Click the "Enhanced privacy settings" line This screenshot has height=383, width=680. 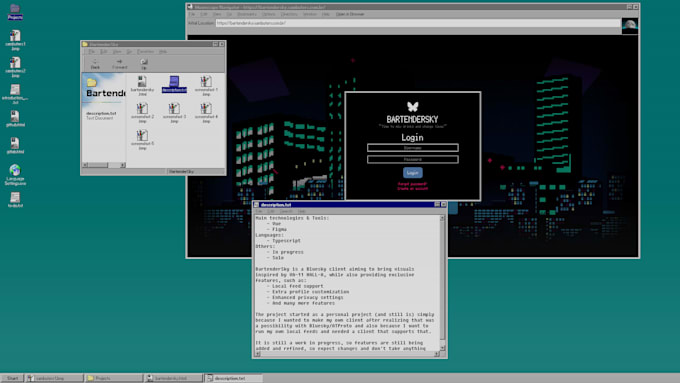(307, 298)
